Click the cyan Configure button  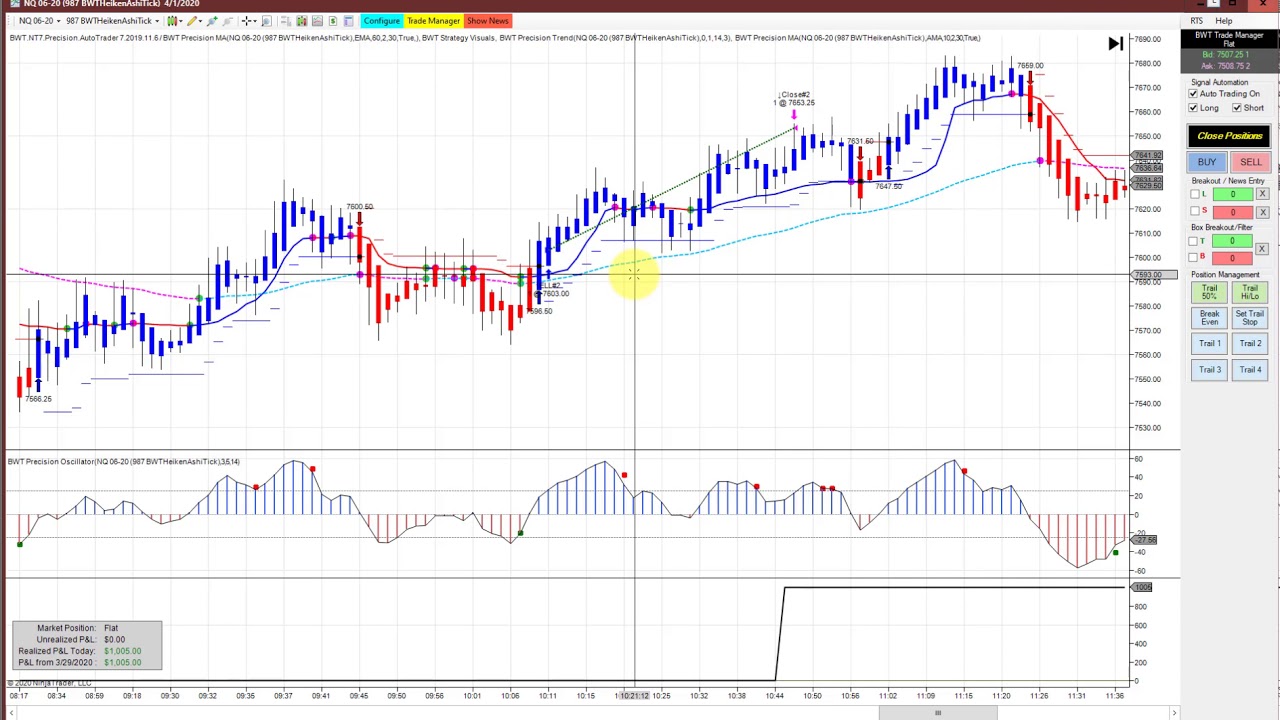382,21
